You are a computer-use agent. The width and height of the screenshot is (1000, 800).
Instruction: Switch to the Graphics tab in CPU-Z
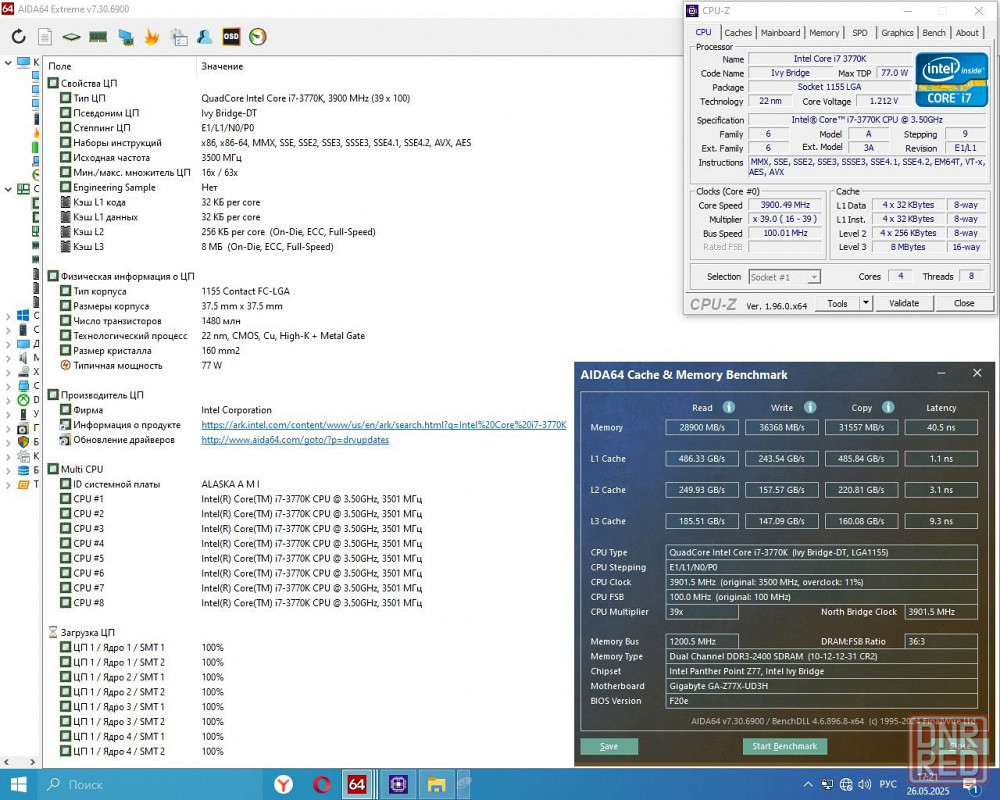tap(897, 33)
